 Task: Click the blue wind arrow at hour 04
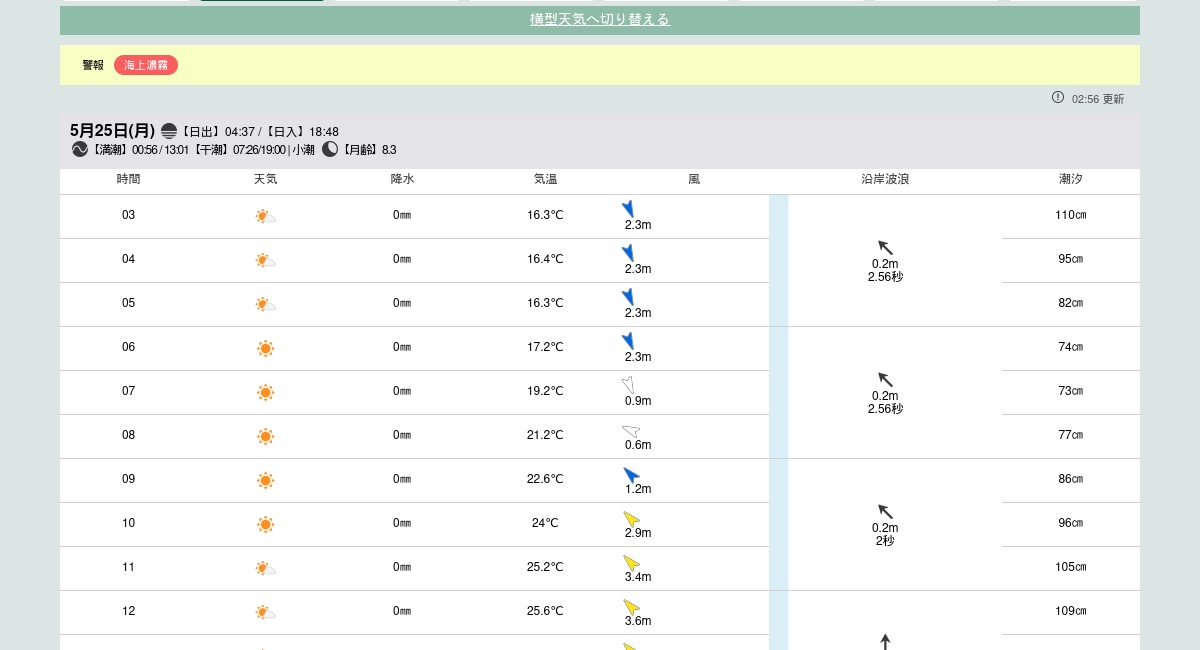coord(628,252)
